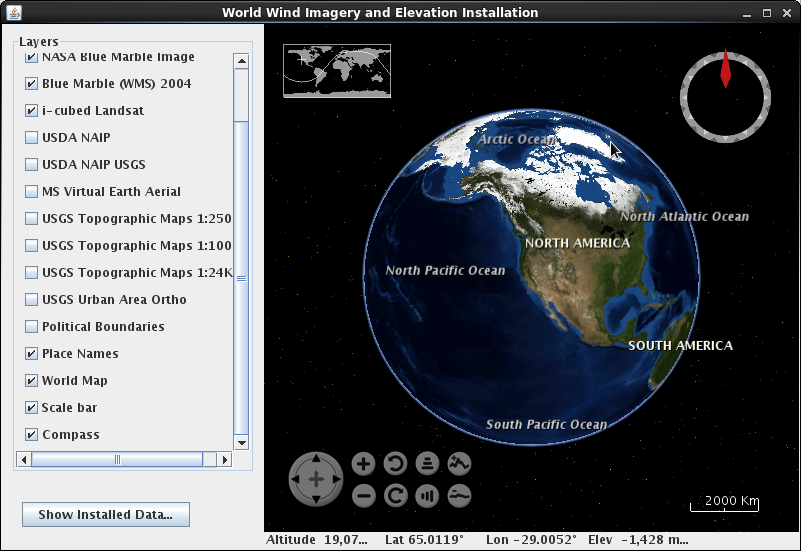
Task: Click the zoom out minus control
Action: 364,495
